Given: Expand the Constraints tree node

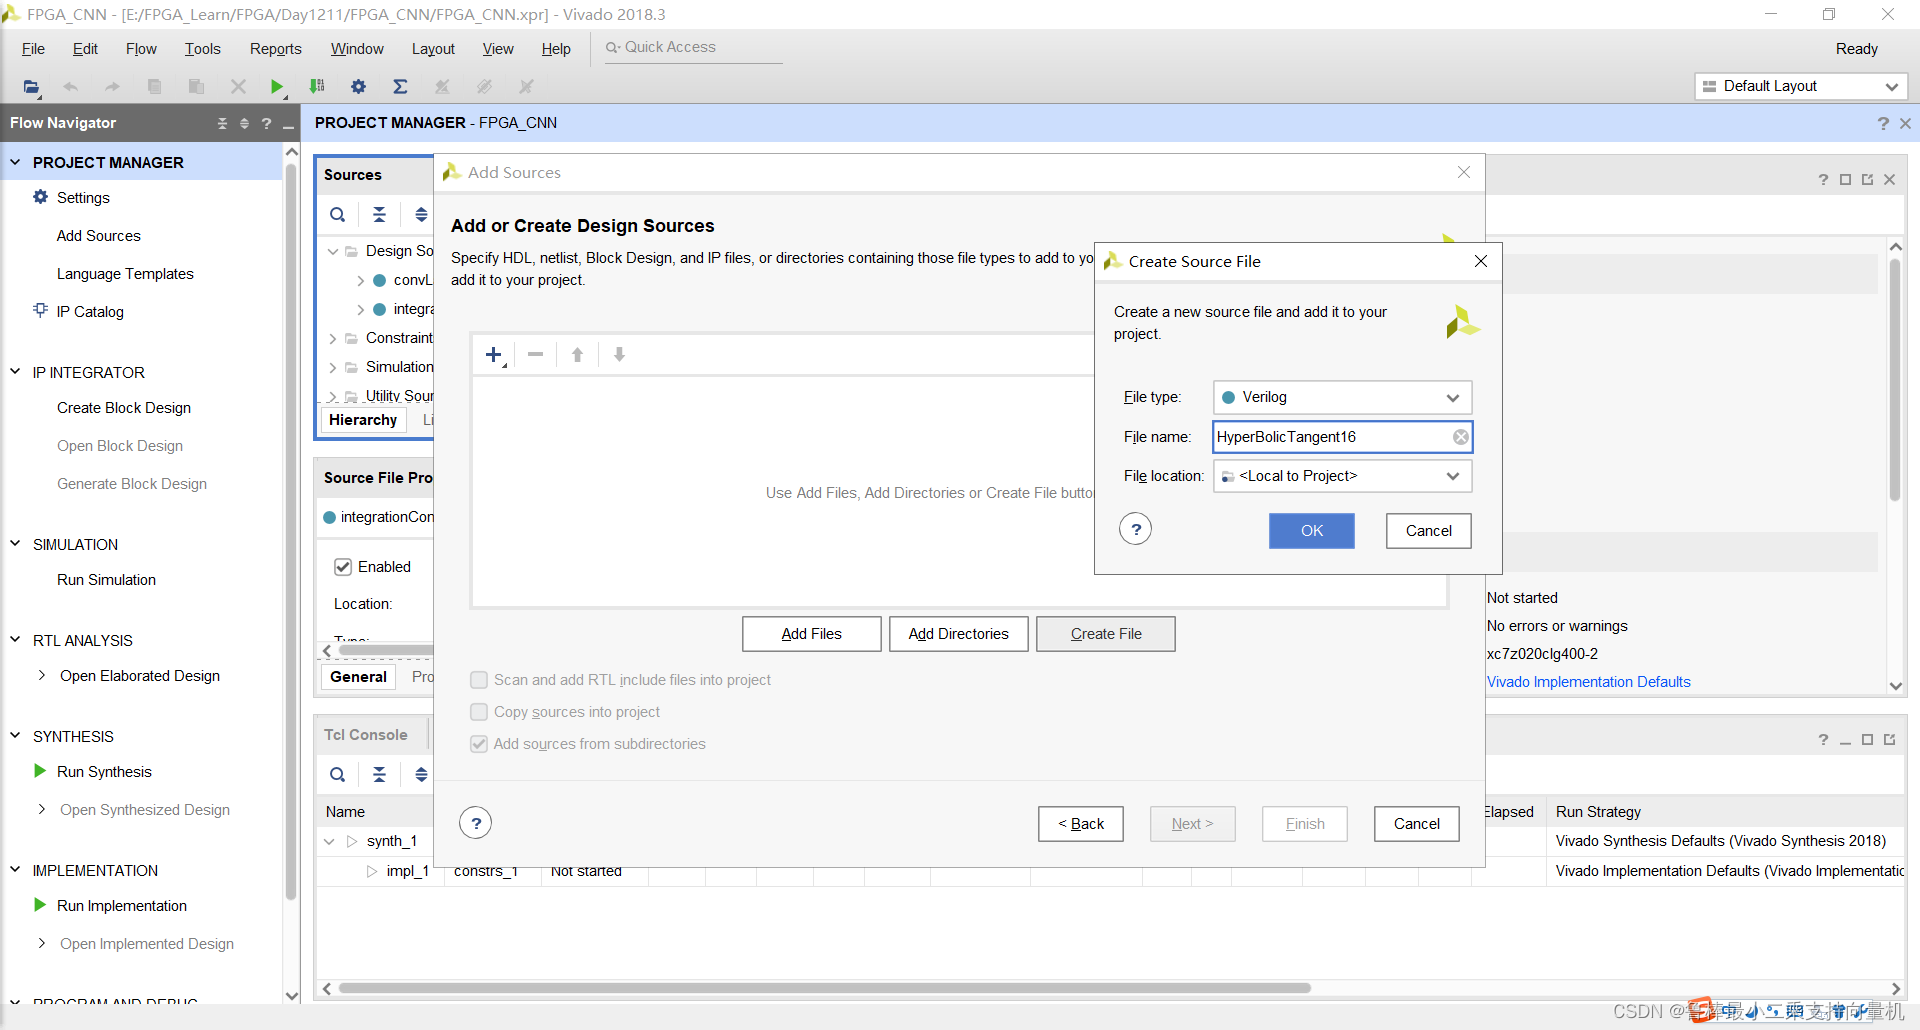Looking at the screenshot, I should (333, 338).
